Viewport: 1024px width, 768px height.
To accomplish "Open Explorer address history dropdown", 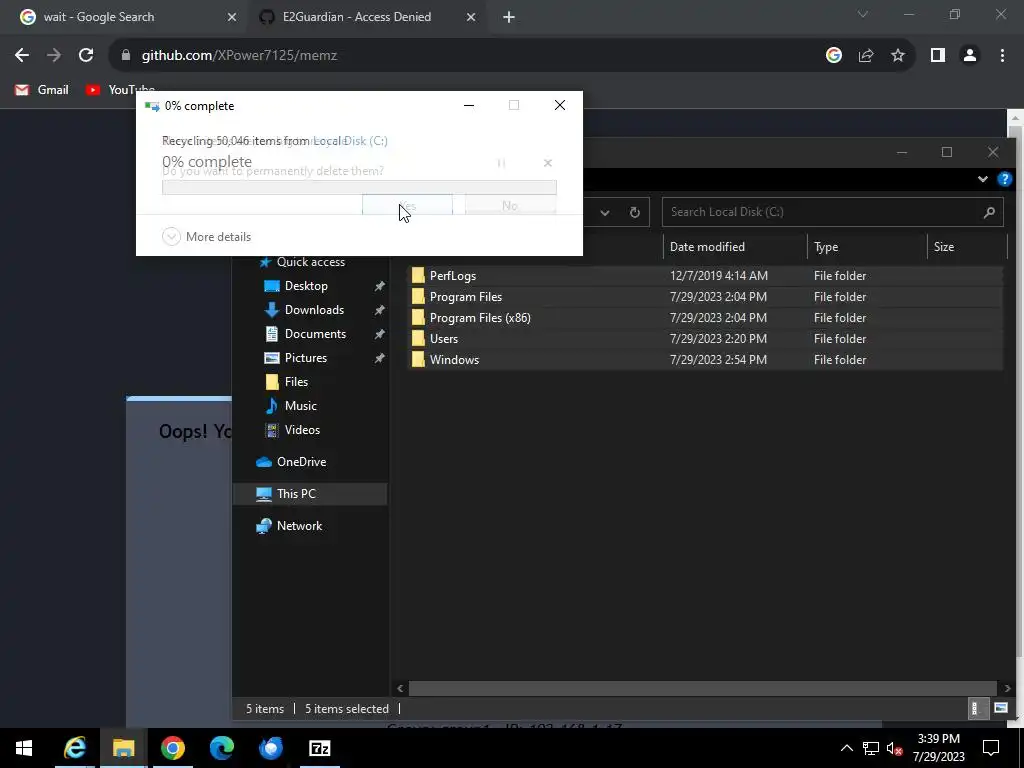I will pyautogui.click(x=605, y=212).
